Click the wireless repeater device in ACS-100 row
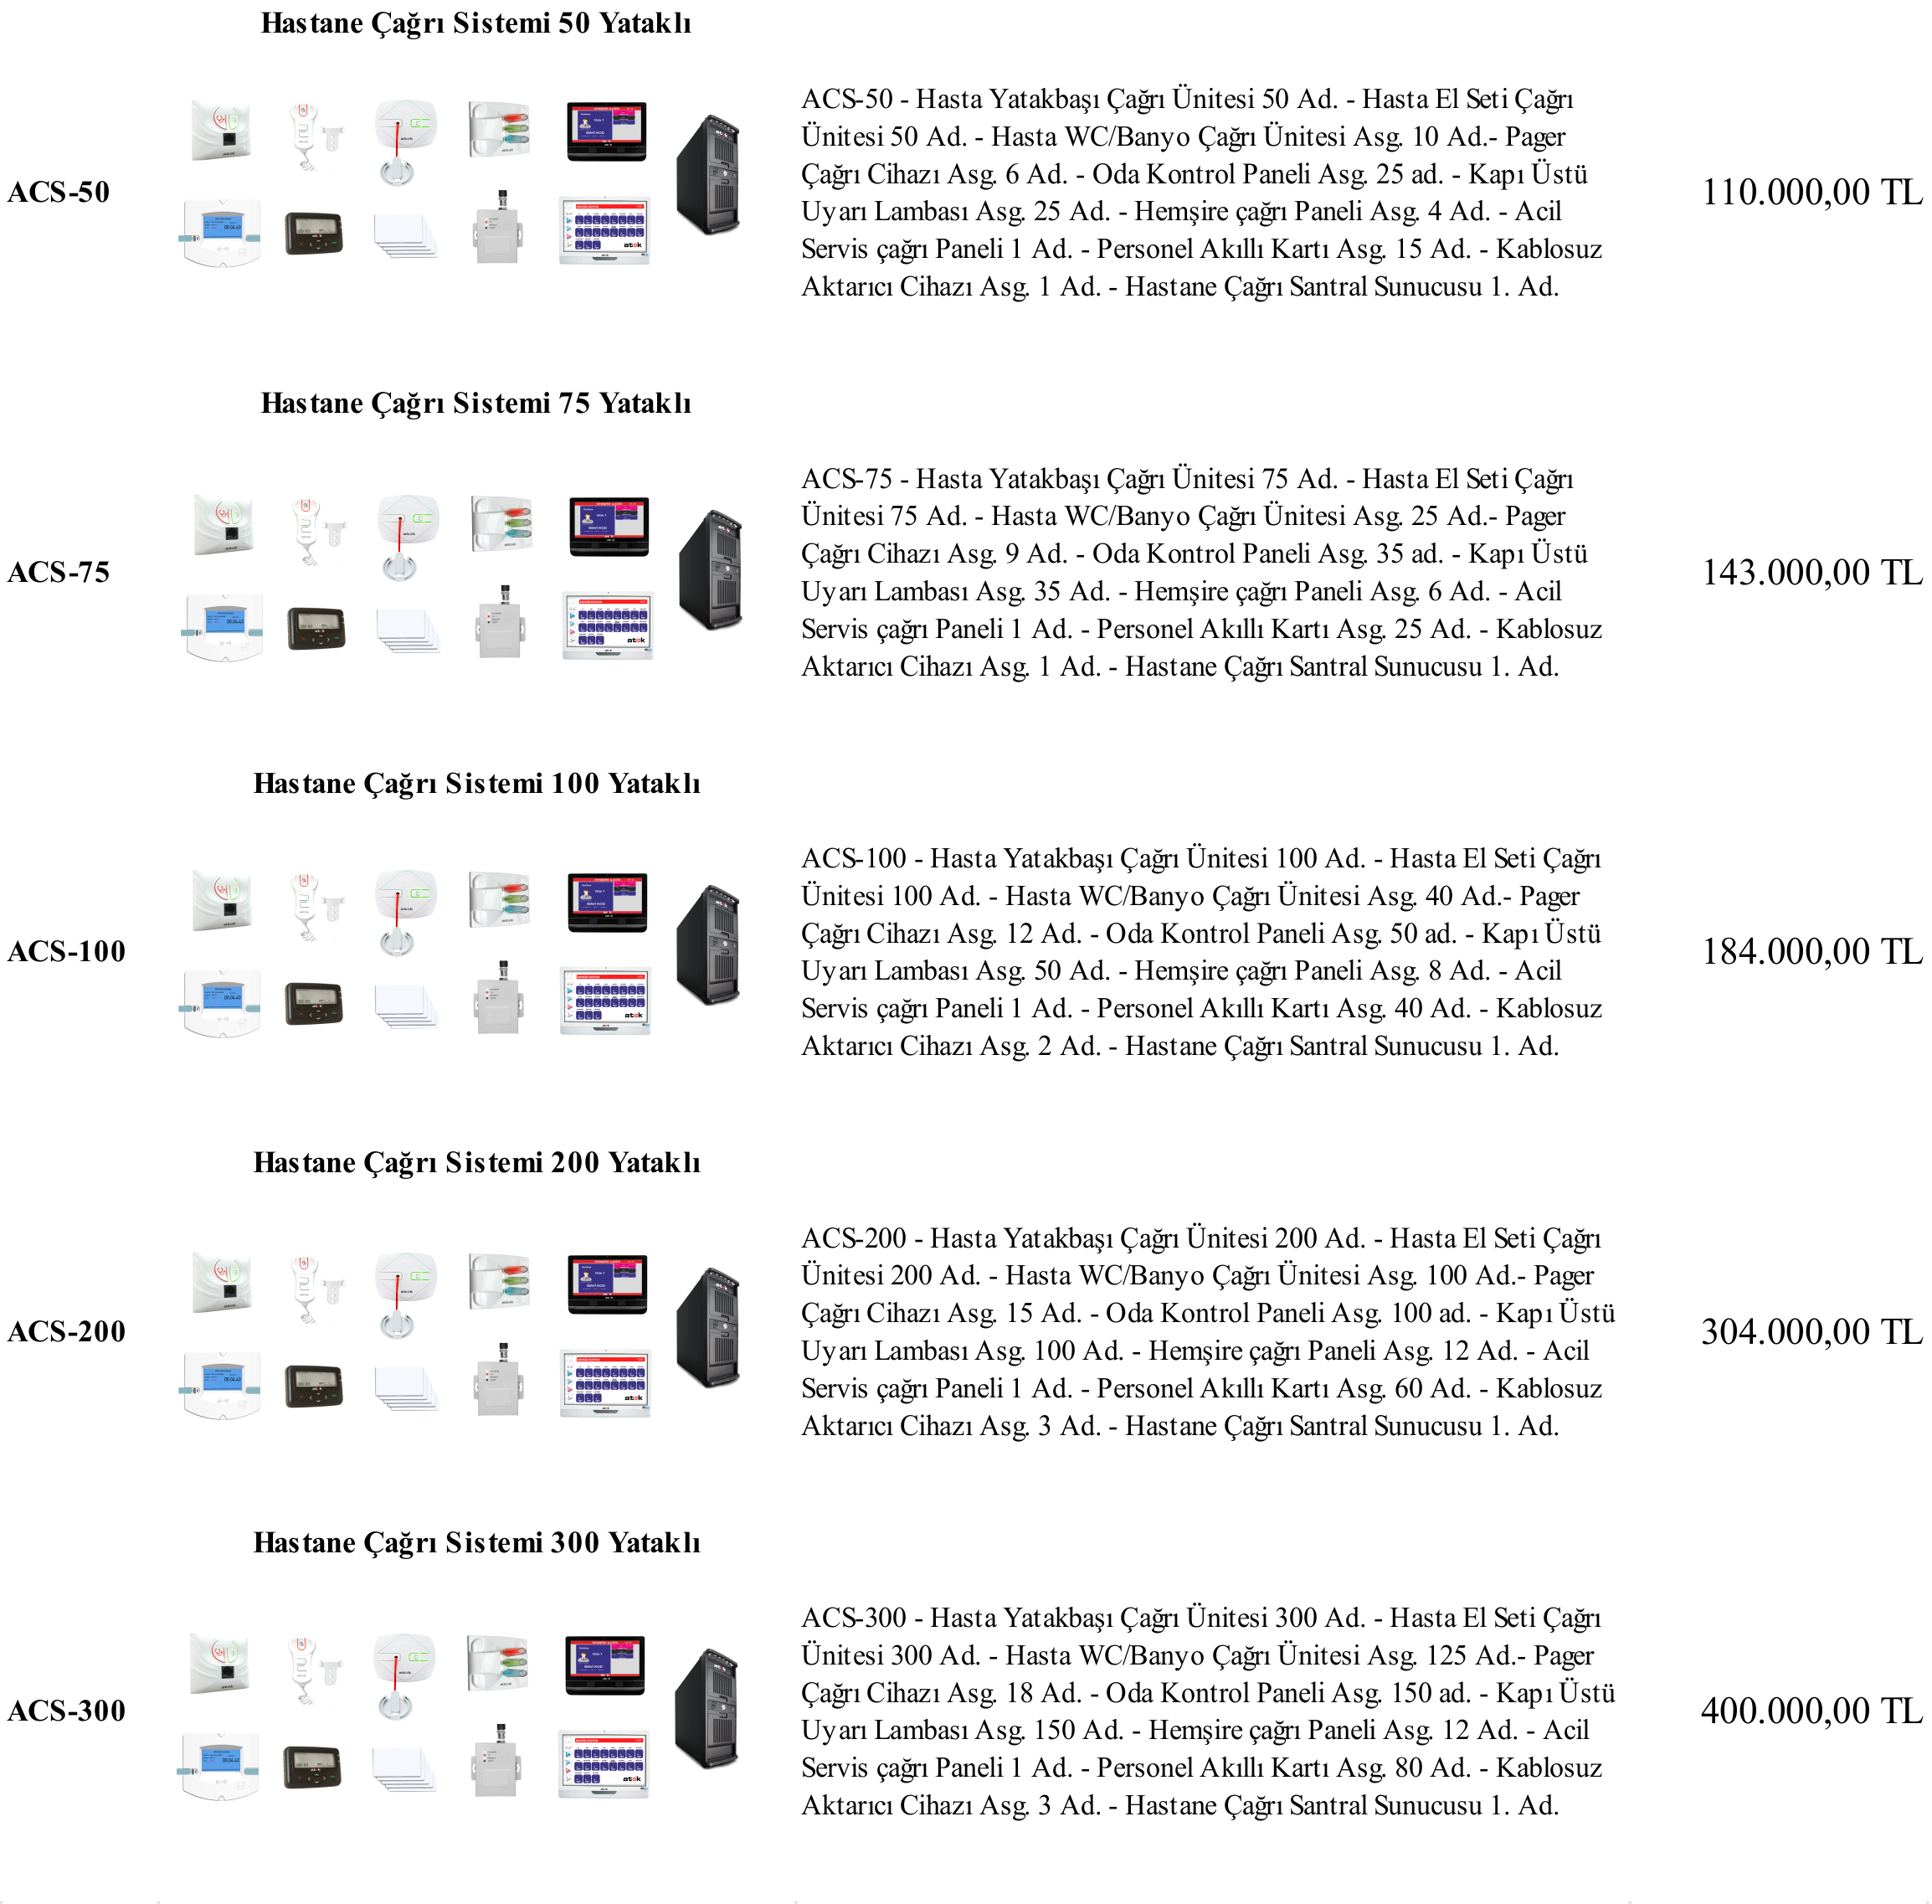Screen dimensions: 1932x1904 point(500,998)
